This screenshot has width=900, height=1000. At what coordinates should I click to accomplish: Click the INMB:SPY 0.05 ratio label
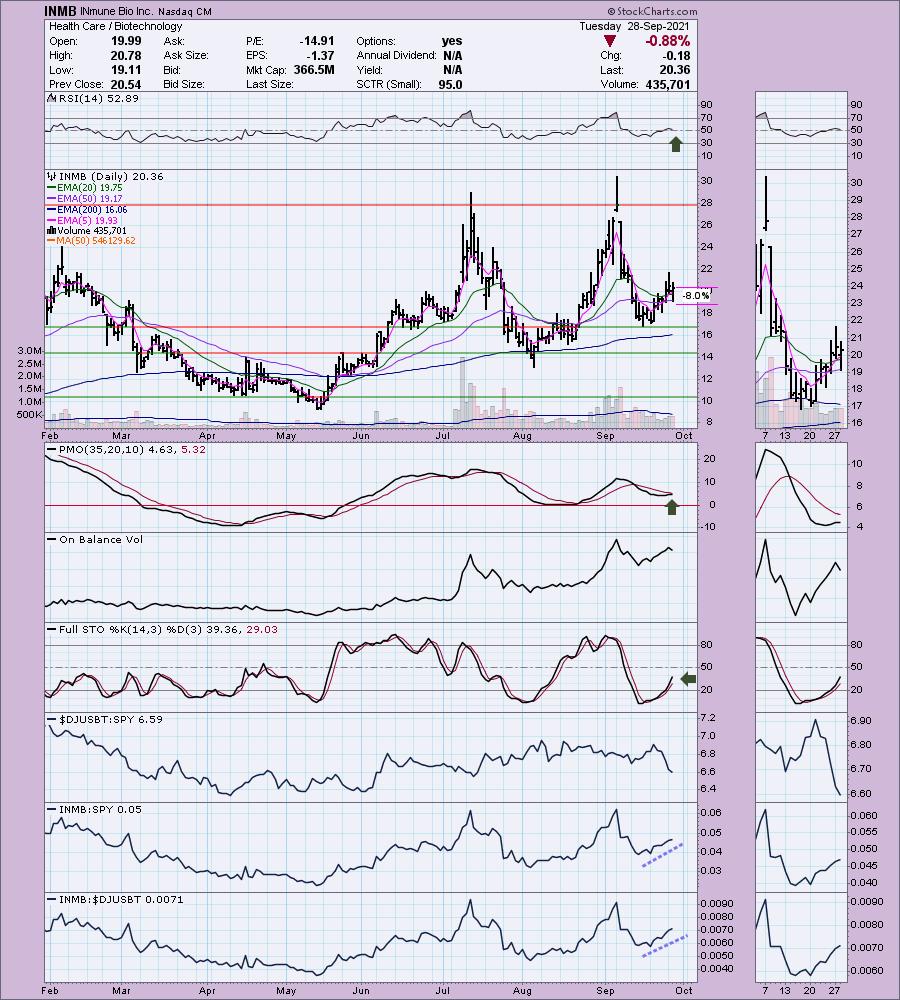click(100, 809)
